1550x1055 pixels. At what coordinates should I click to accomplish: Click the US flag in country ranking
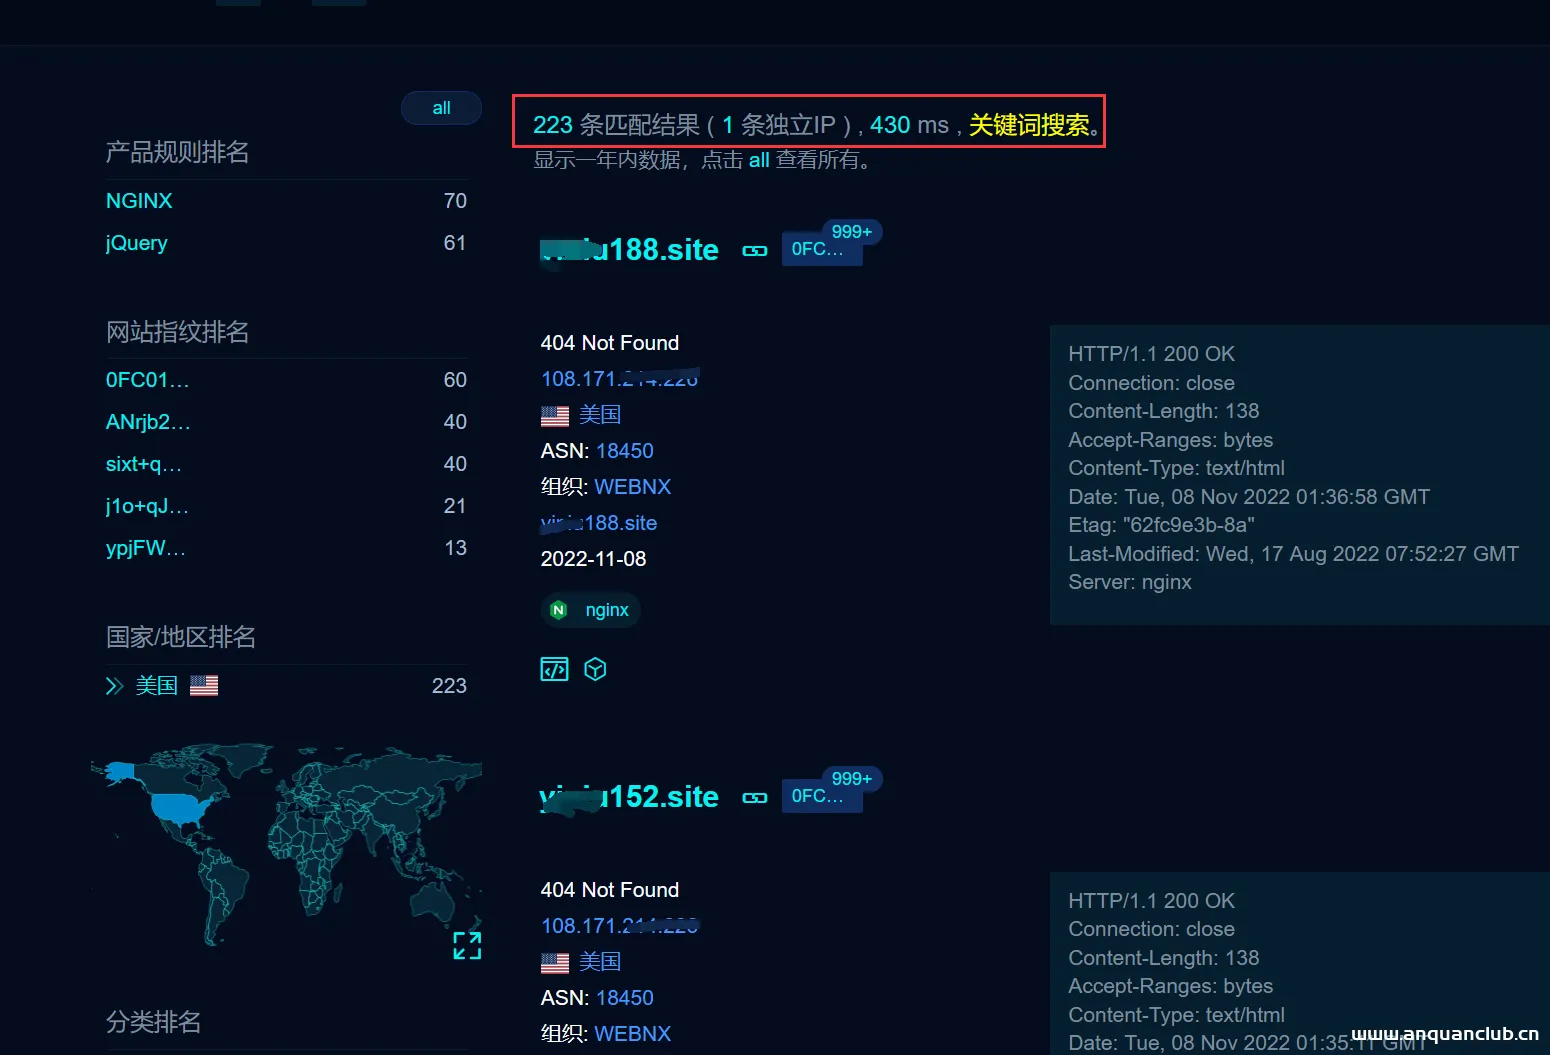click(204, 685)
